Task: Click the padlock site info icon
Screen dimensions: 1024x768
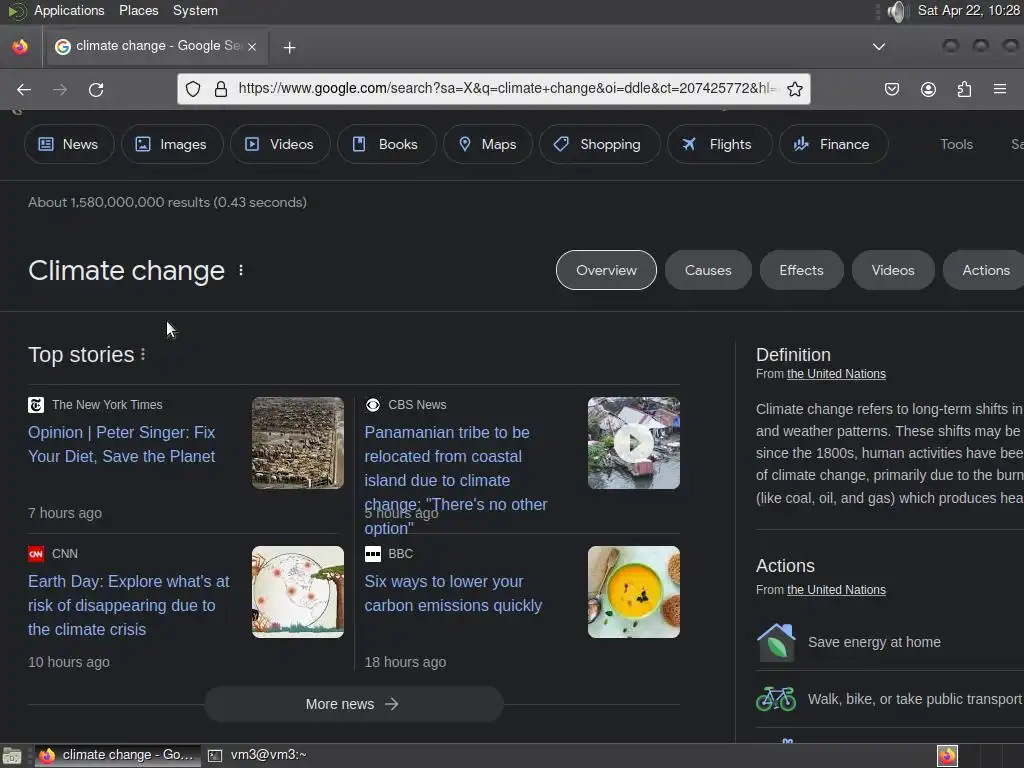Action: coord(221,89)
